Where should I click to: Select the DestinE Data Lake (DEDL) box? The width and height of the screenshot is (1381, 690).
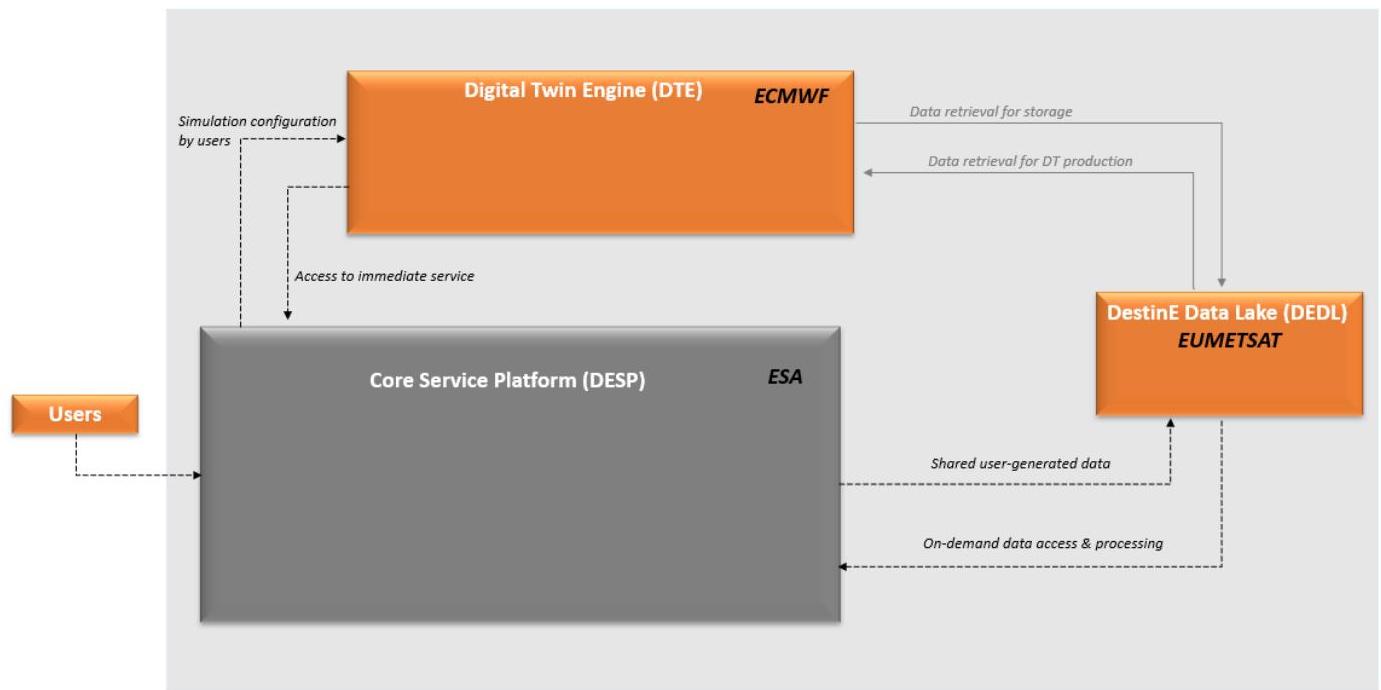(1229, 353)
